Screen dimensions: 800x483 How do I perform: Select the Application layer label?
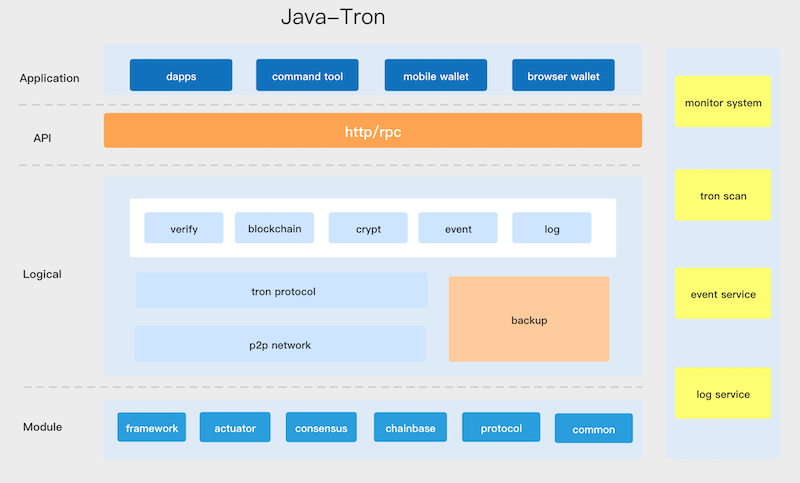coord(49,78)
